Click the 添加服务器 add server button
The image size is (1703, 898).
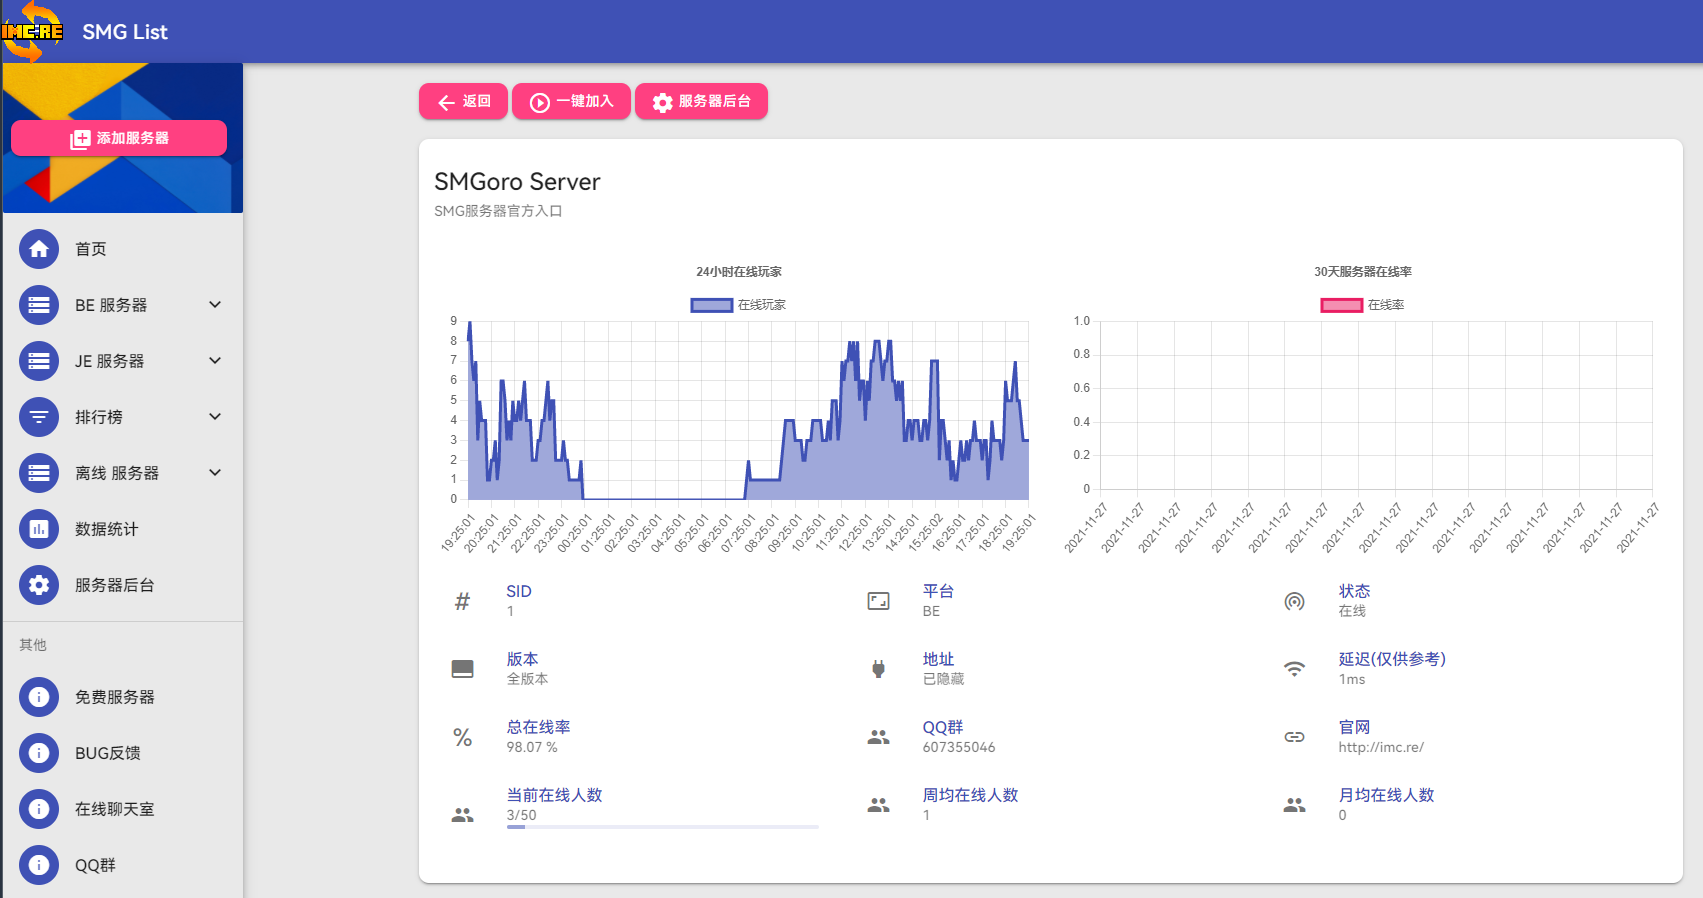(x=119, y=138)
